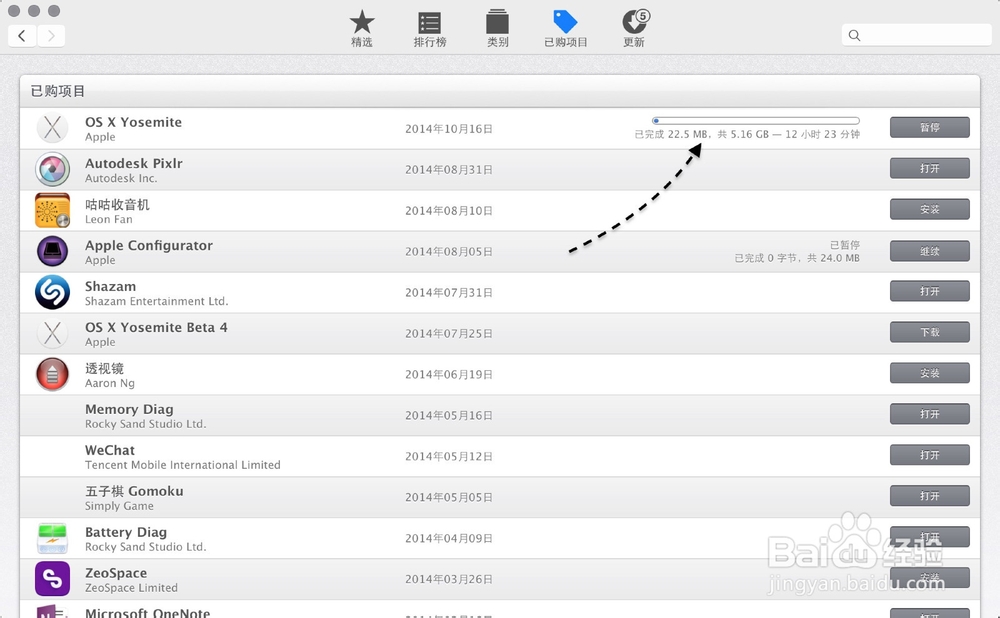Click the Autodesk Pixlr title

tap(134, 163)
